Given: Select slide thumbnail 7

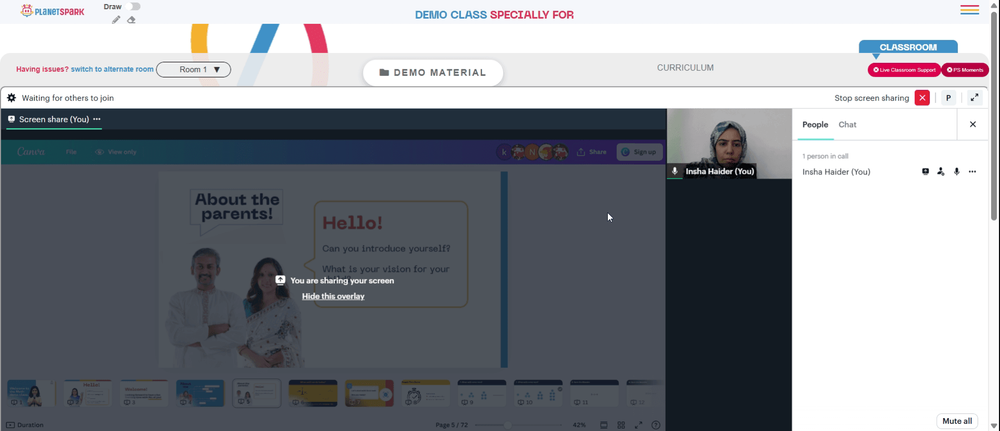Looking at the screenshot, I should (x=369, y=393).
